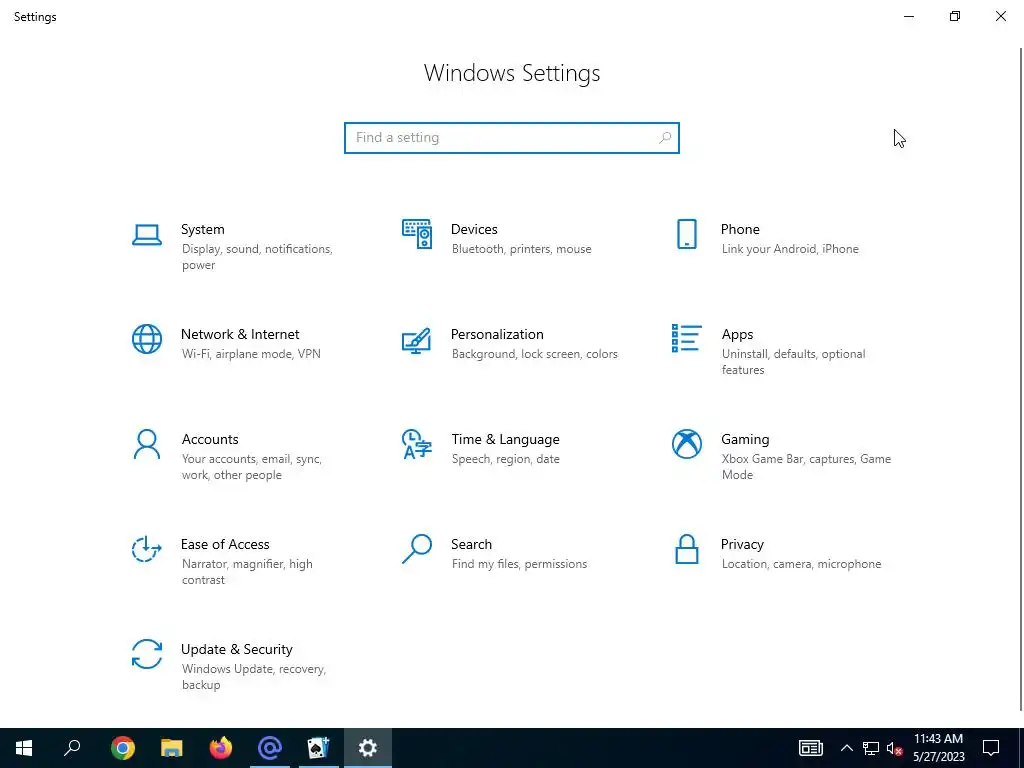
Task: Open News and interests taskbar icon
Action: 810,748
